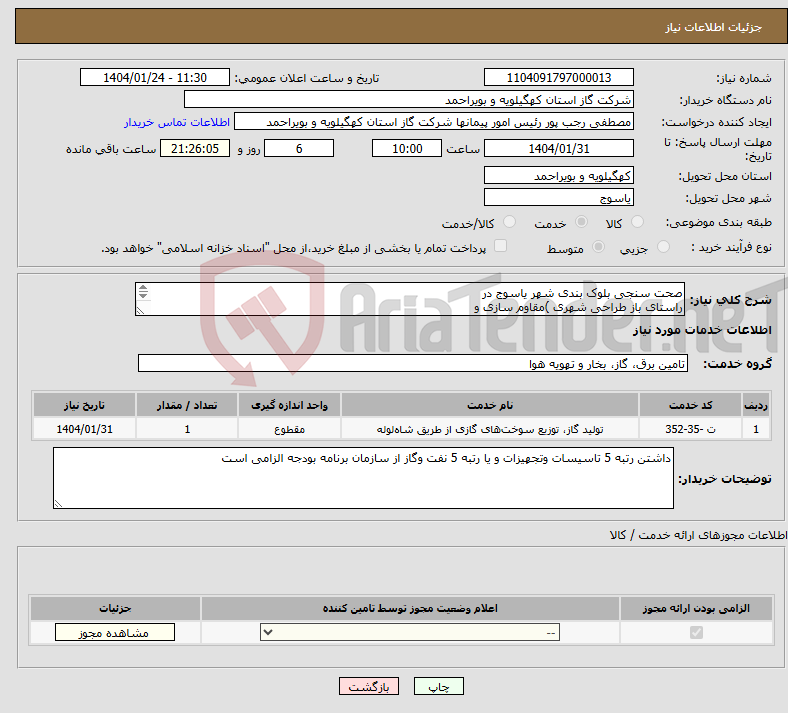
Task: Select the کالا radio button
Action: click(x=637, y=222)
